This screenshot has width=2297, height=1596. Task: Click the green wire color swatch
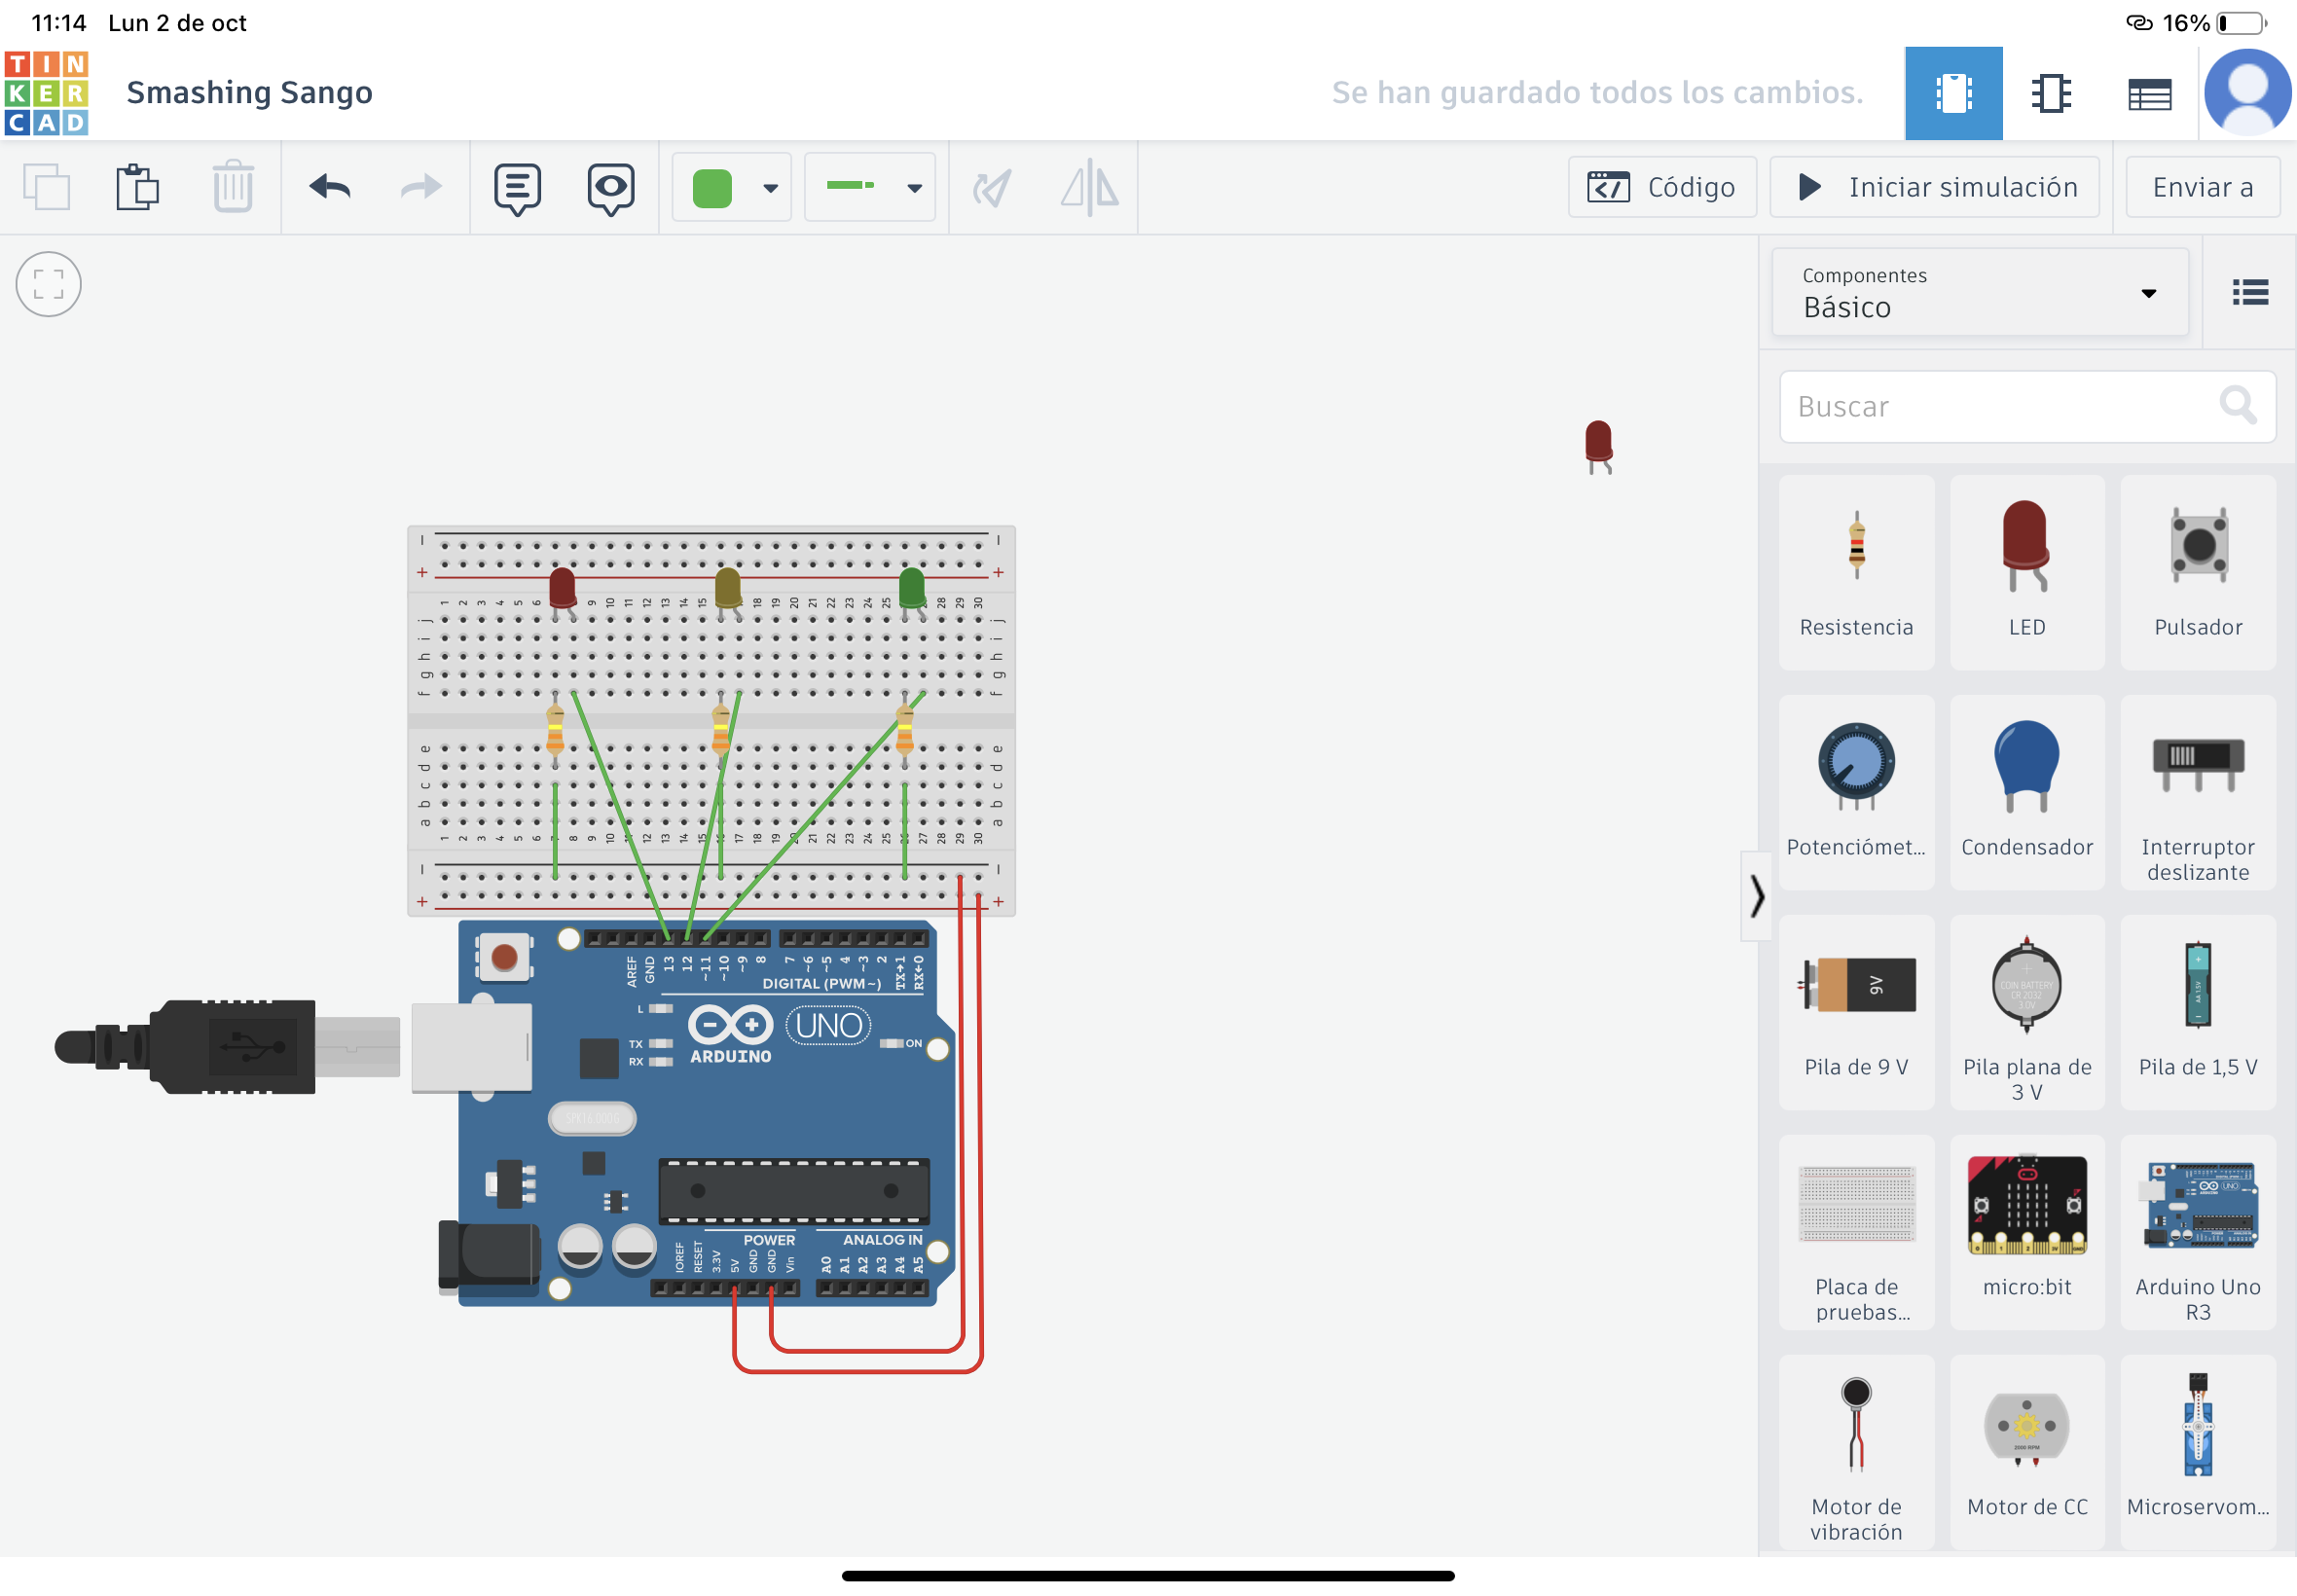tap(712, 187)
